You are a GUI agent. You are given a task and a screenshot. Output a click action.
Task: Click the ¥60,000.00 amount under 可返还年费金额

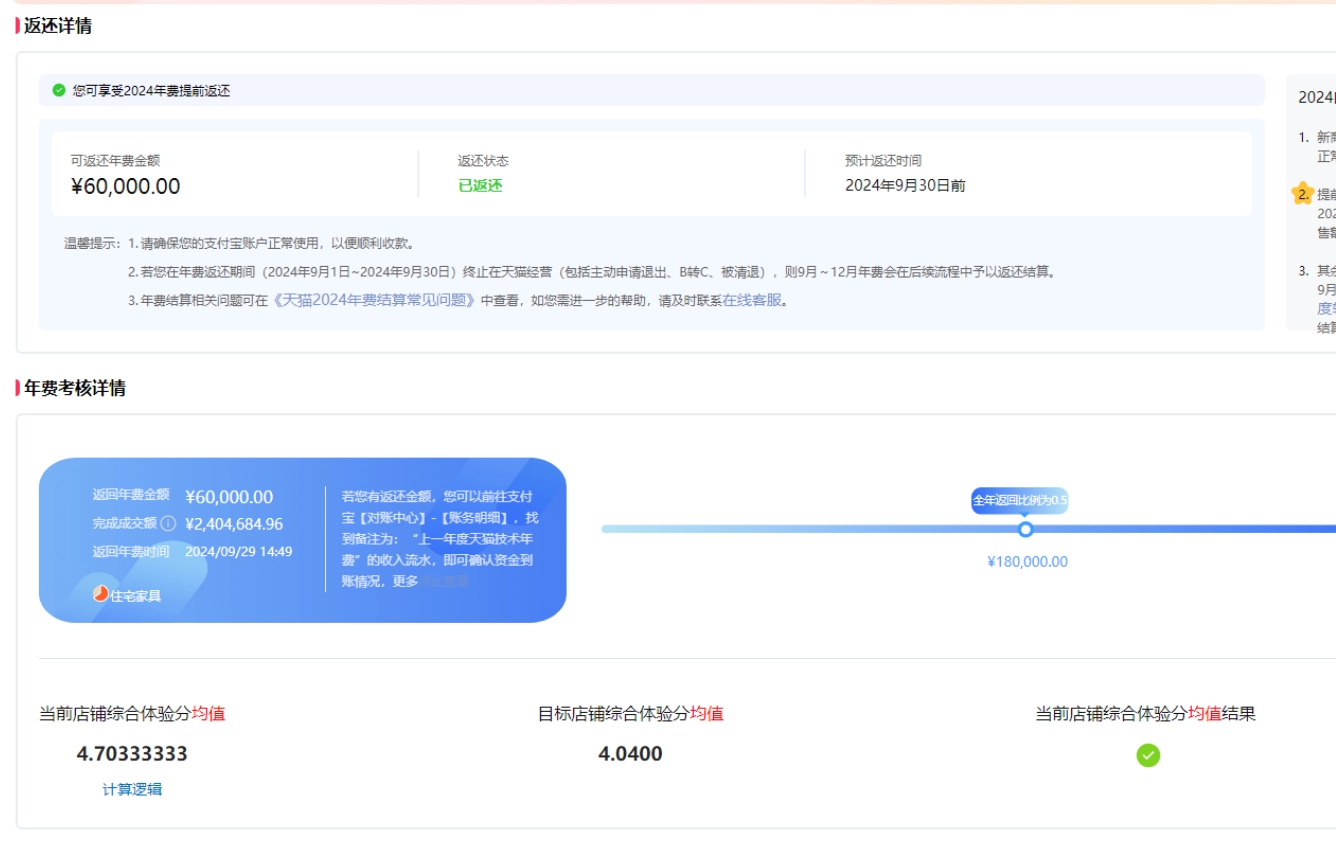pyautogui.click(x=125, y=186)
